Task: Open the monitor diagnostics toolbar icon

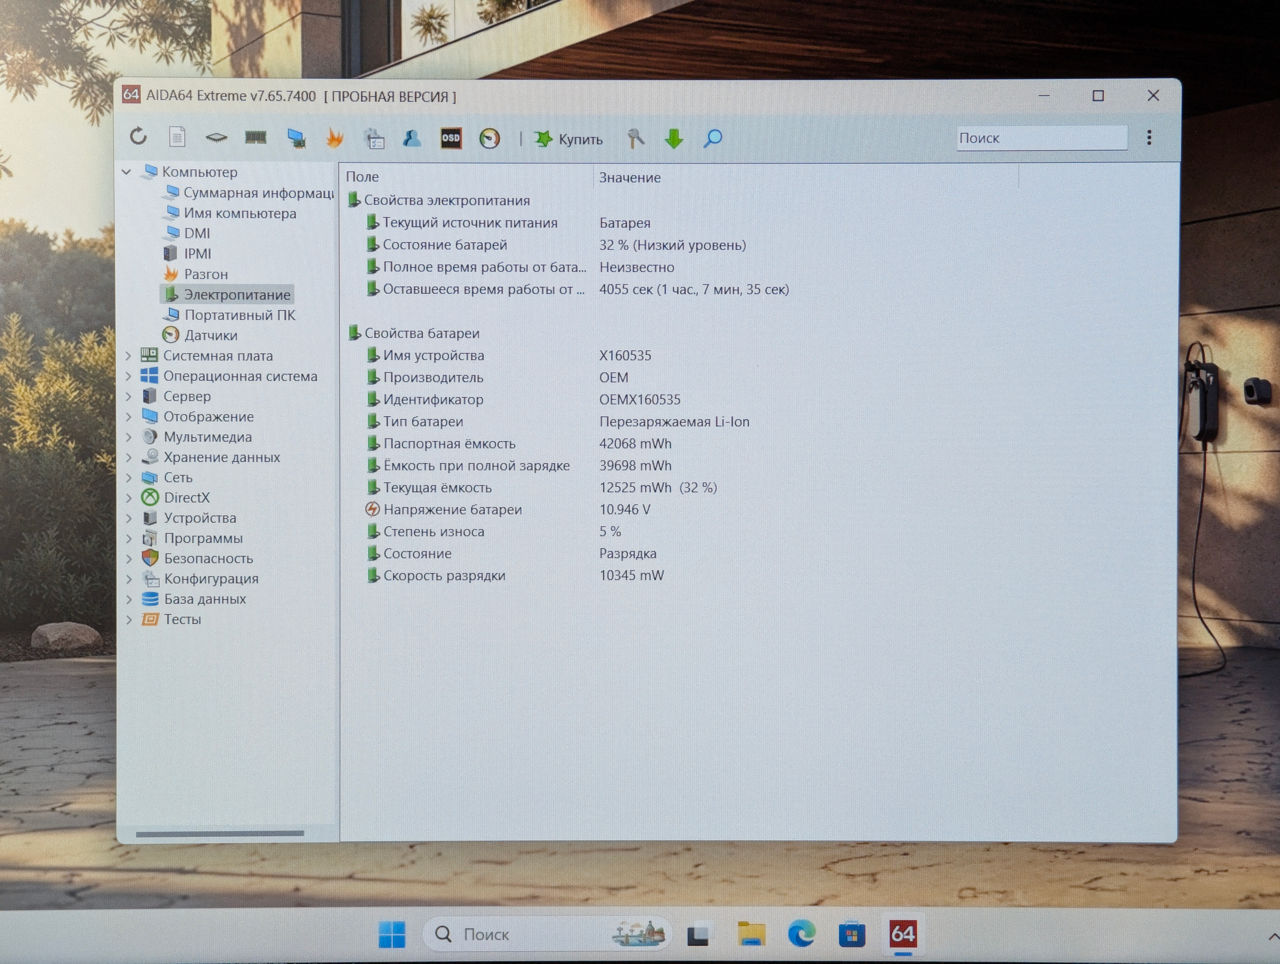Action: [296, 138]
